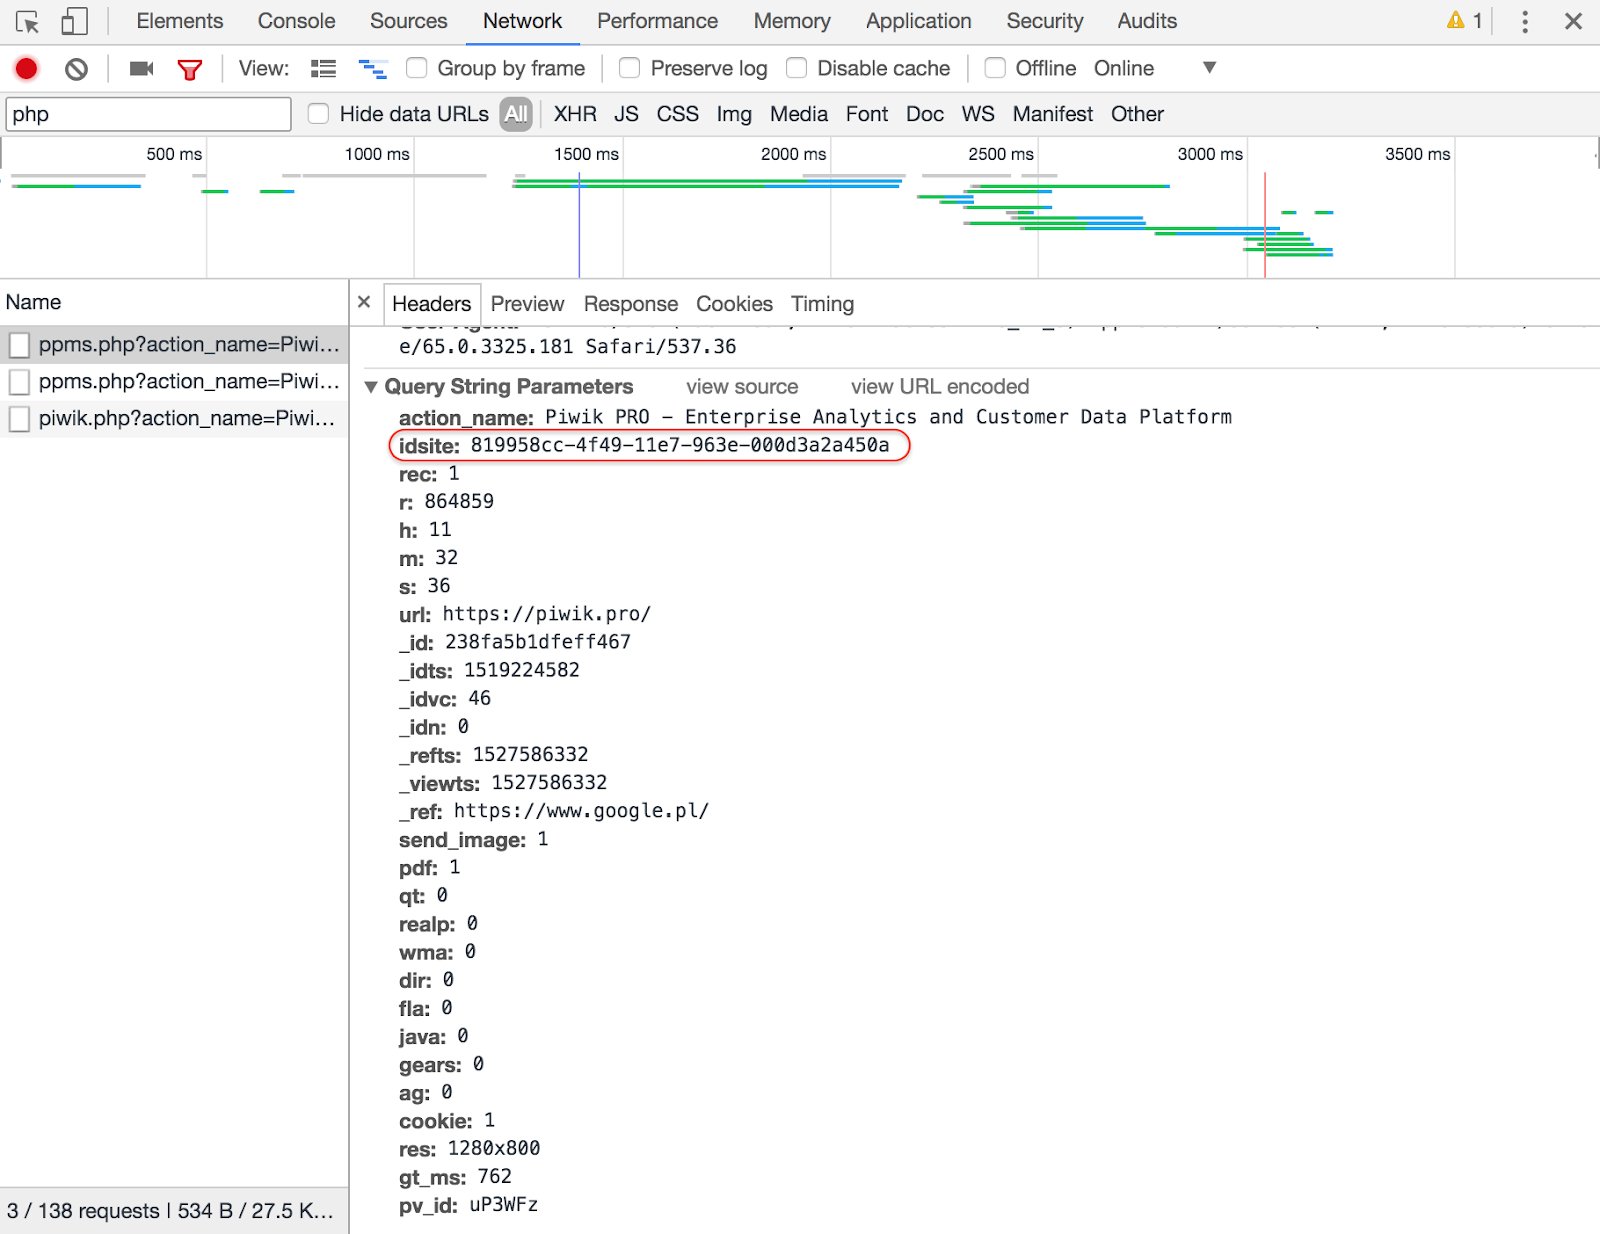Check Hide data URLs
This screenshot has height=1234, width=1600.
[319, 113]
